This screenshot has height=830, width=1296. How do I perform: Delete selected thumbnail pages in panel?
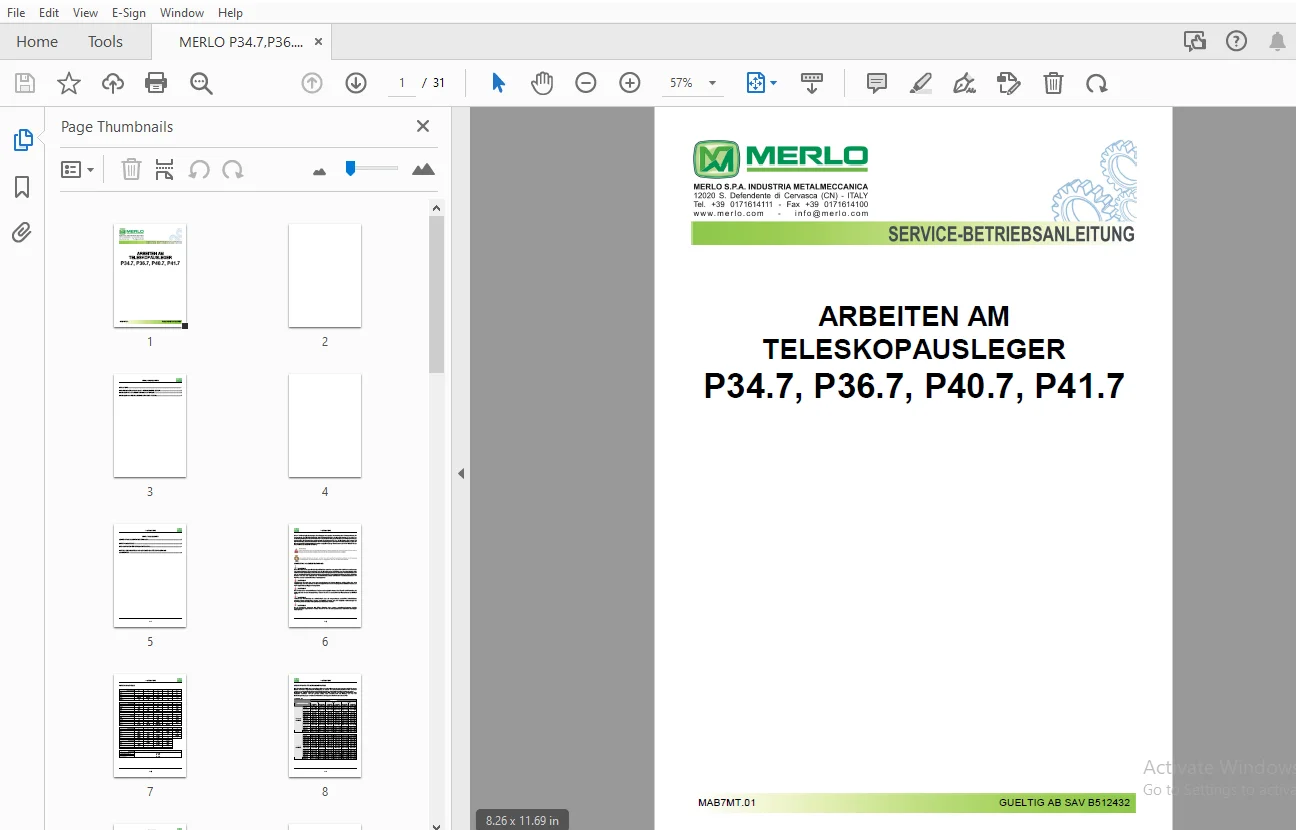(x=131, y=169)
